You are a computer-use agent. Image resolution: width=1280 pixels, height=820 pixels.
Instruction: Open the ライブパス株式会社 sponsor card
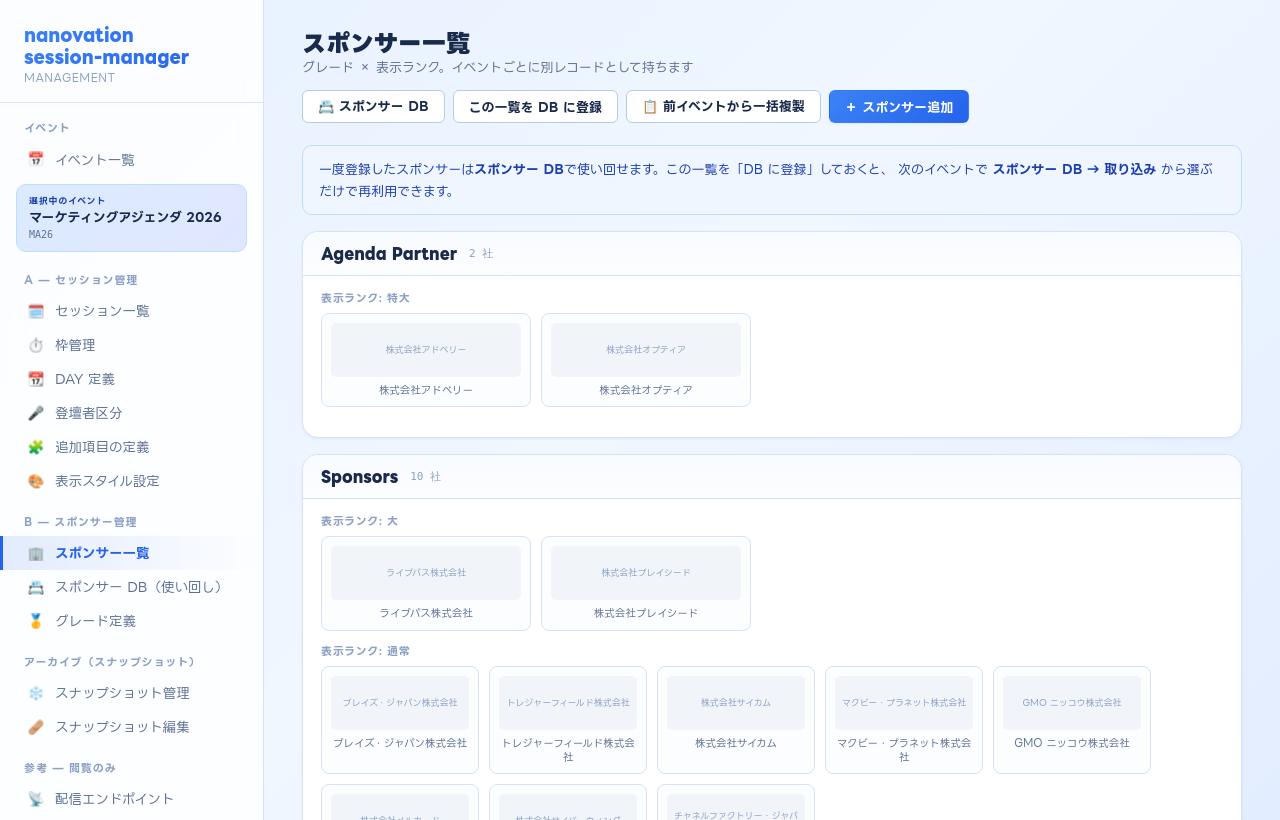(426, 584)
